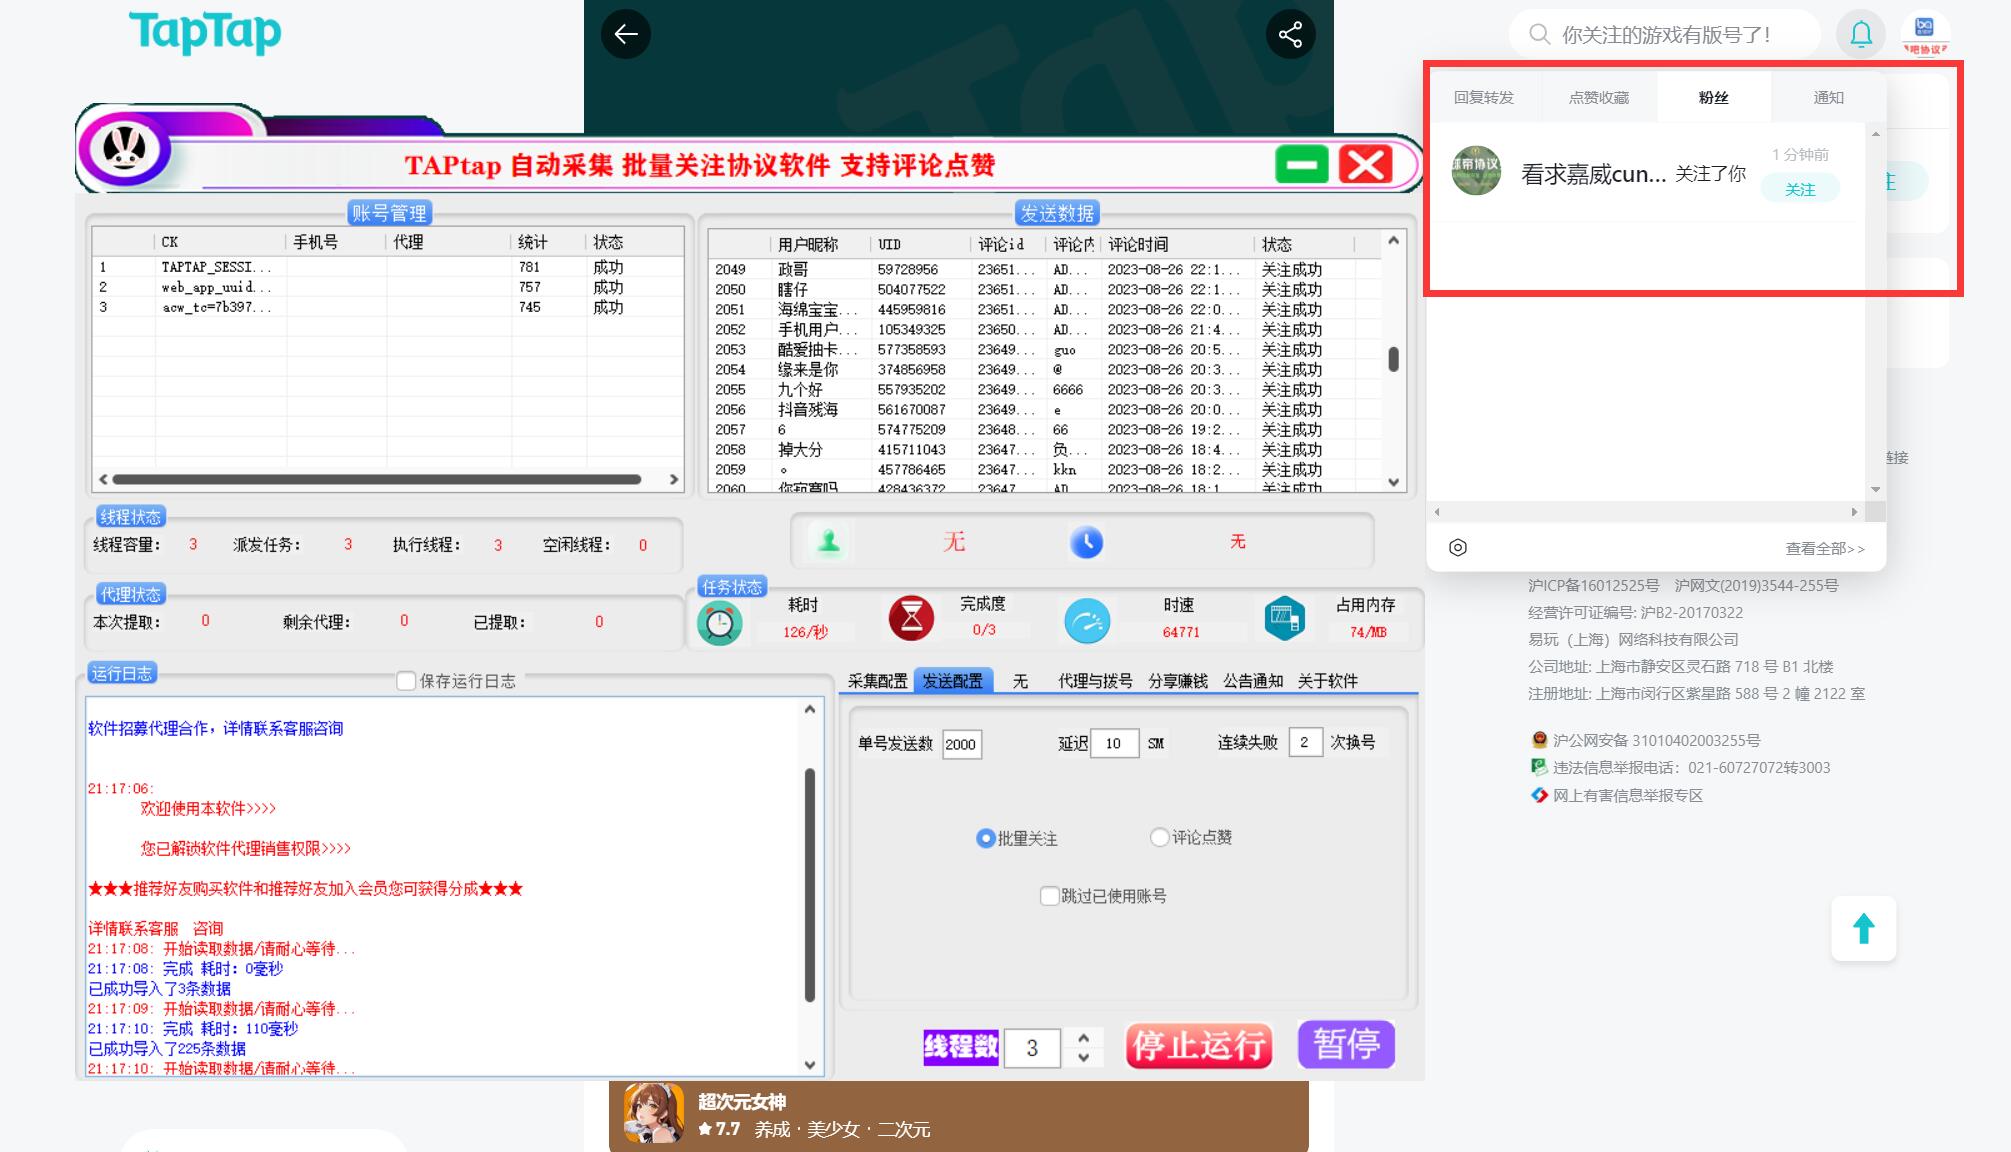Click the hourglass completion icon
The height and width of the screenshot is (1152, 2011).
point(911,618)
